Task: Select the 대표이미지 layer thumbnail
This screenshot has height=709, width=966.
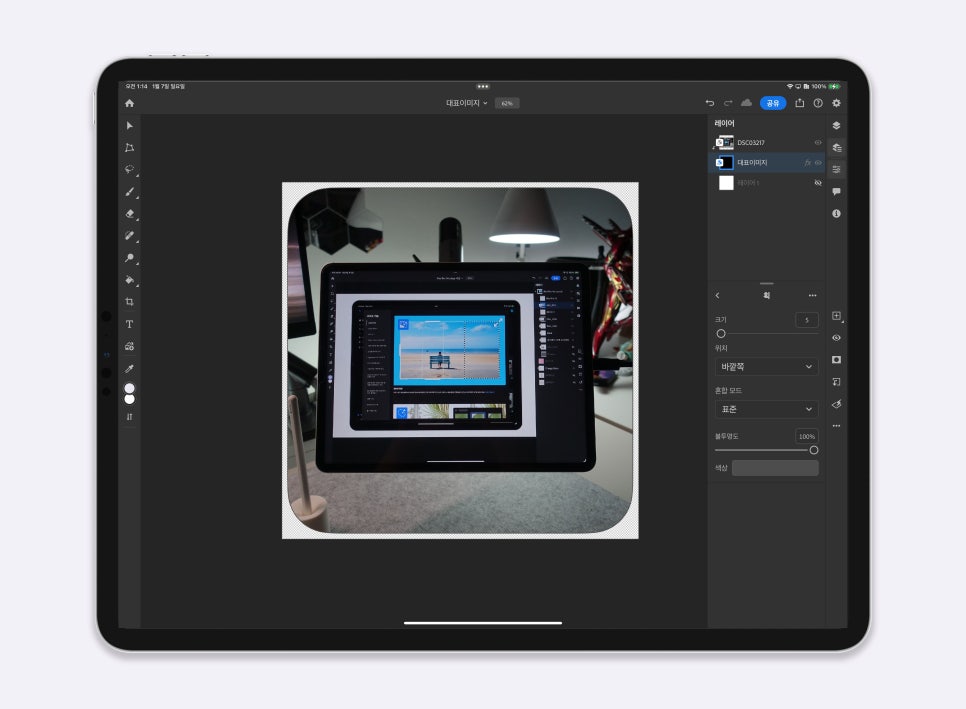Action: (x=725, y=163)
